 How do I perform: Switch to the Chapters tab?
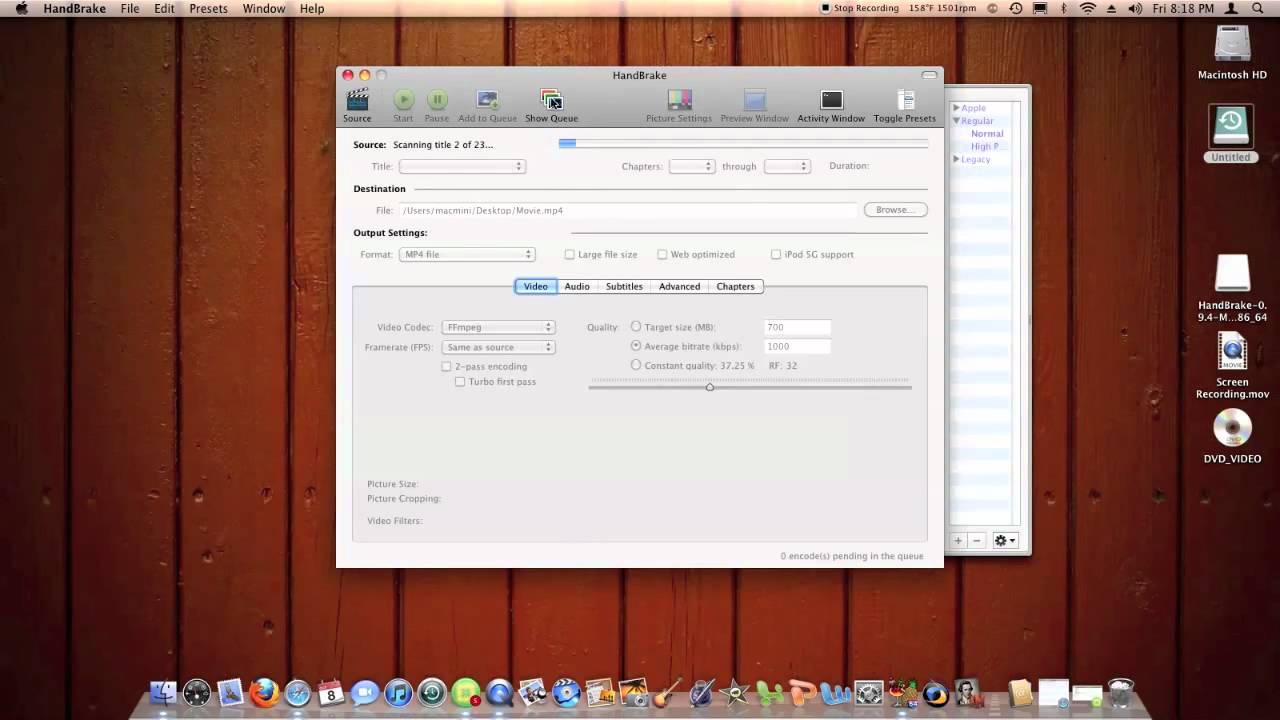pyautogui.click(x=735, y=286)
